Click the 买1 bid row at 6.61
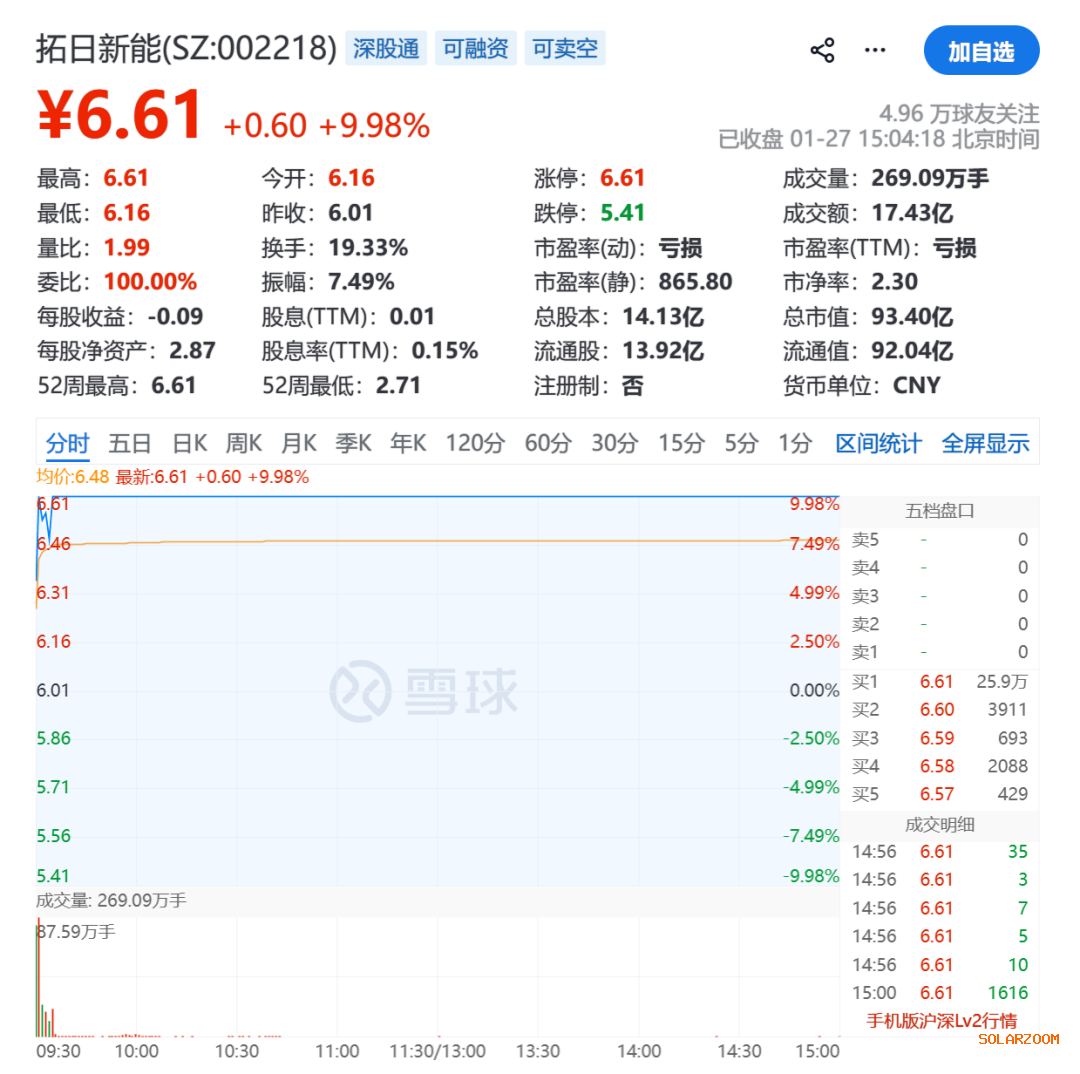 938,682
